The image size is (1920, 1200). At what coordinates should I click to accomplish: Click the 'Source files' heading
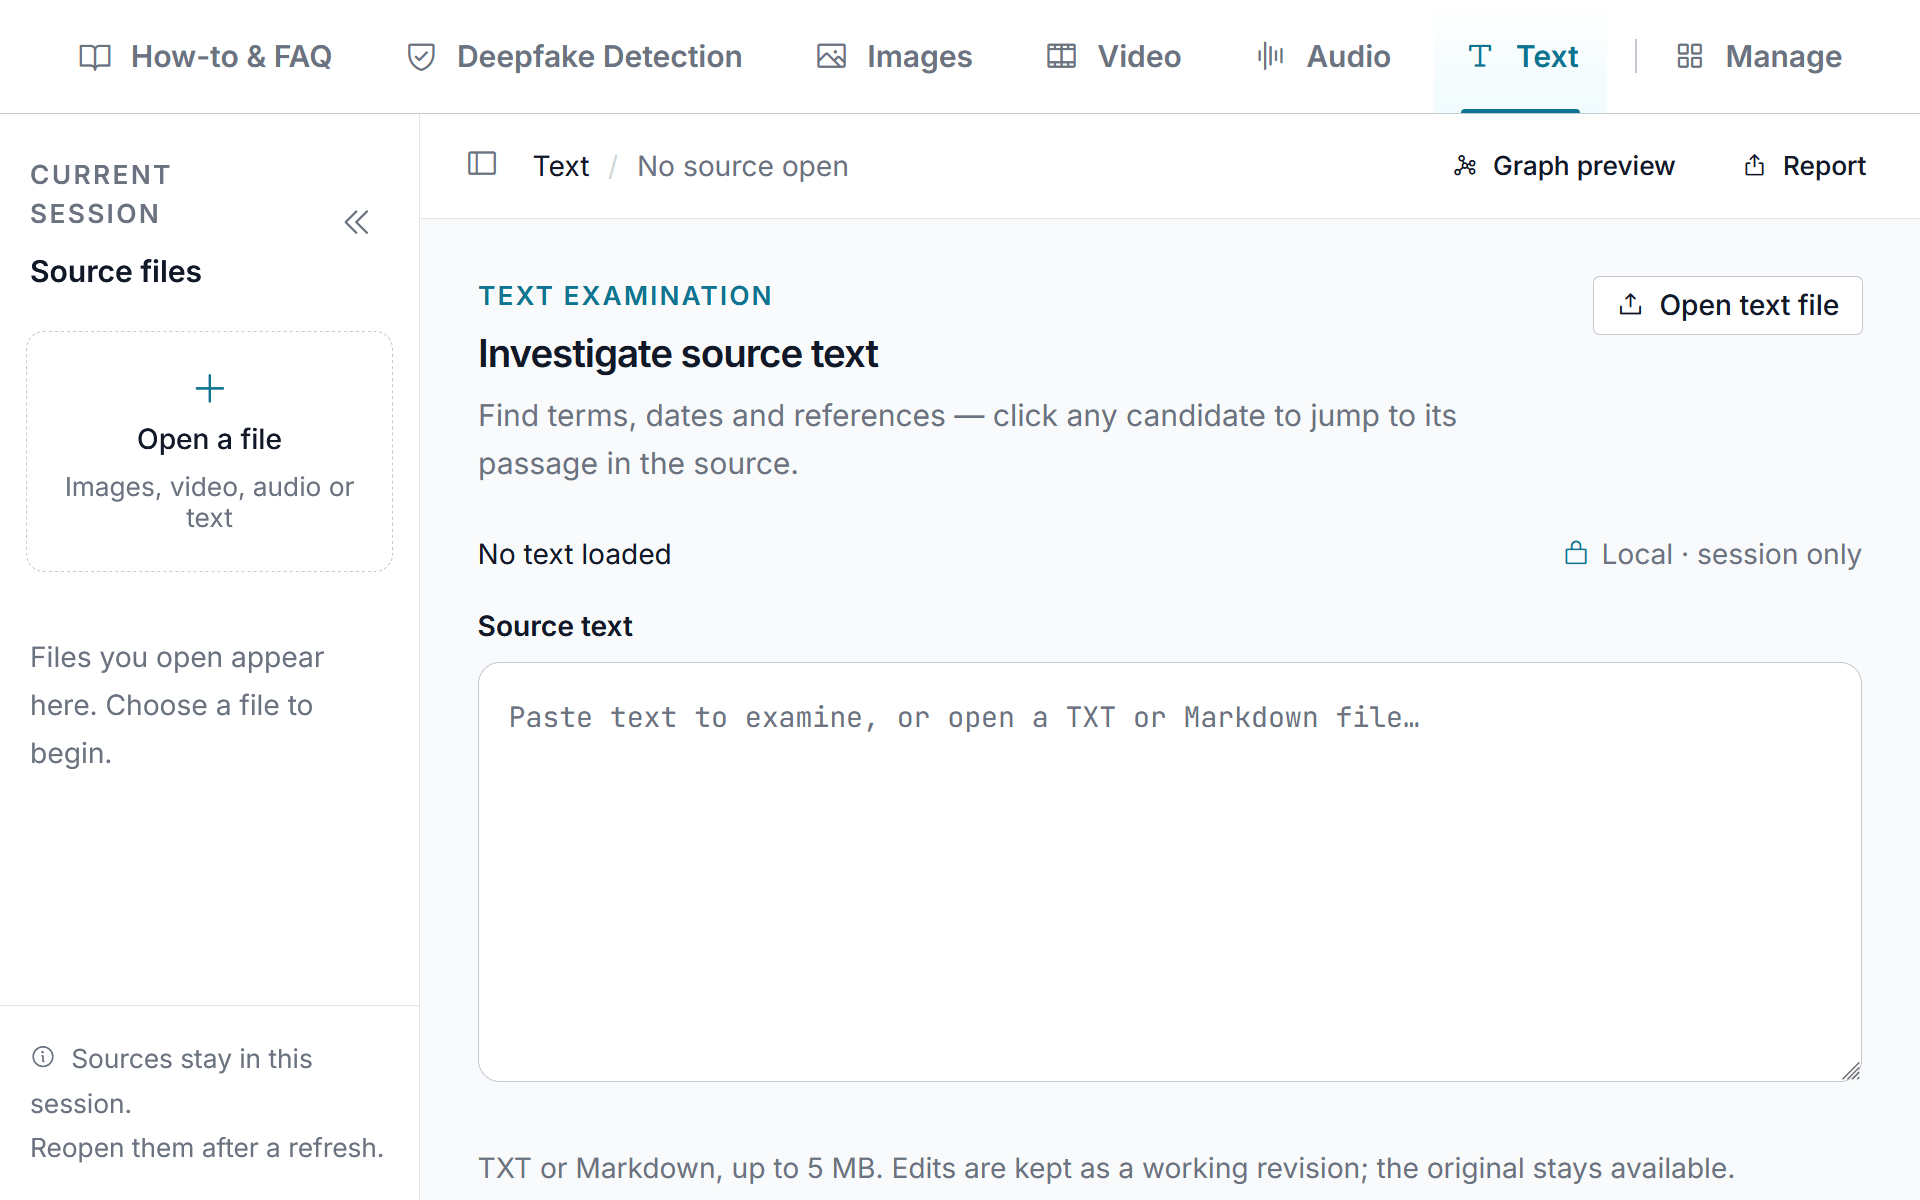coord(116,272)
